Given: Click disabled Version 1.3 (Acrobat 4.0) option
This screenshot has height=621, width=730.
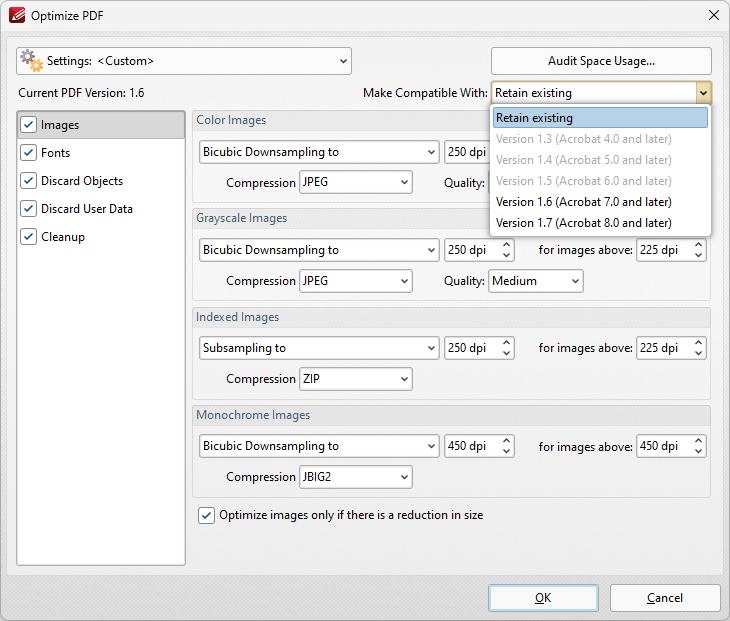Looking at the screenshot, I should coord(600,139).
